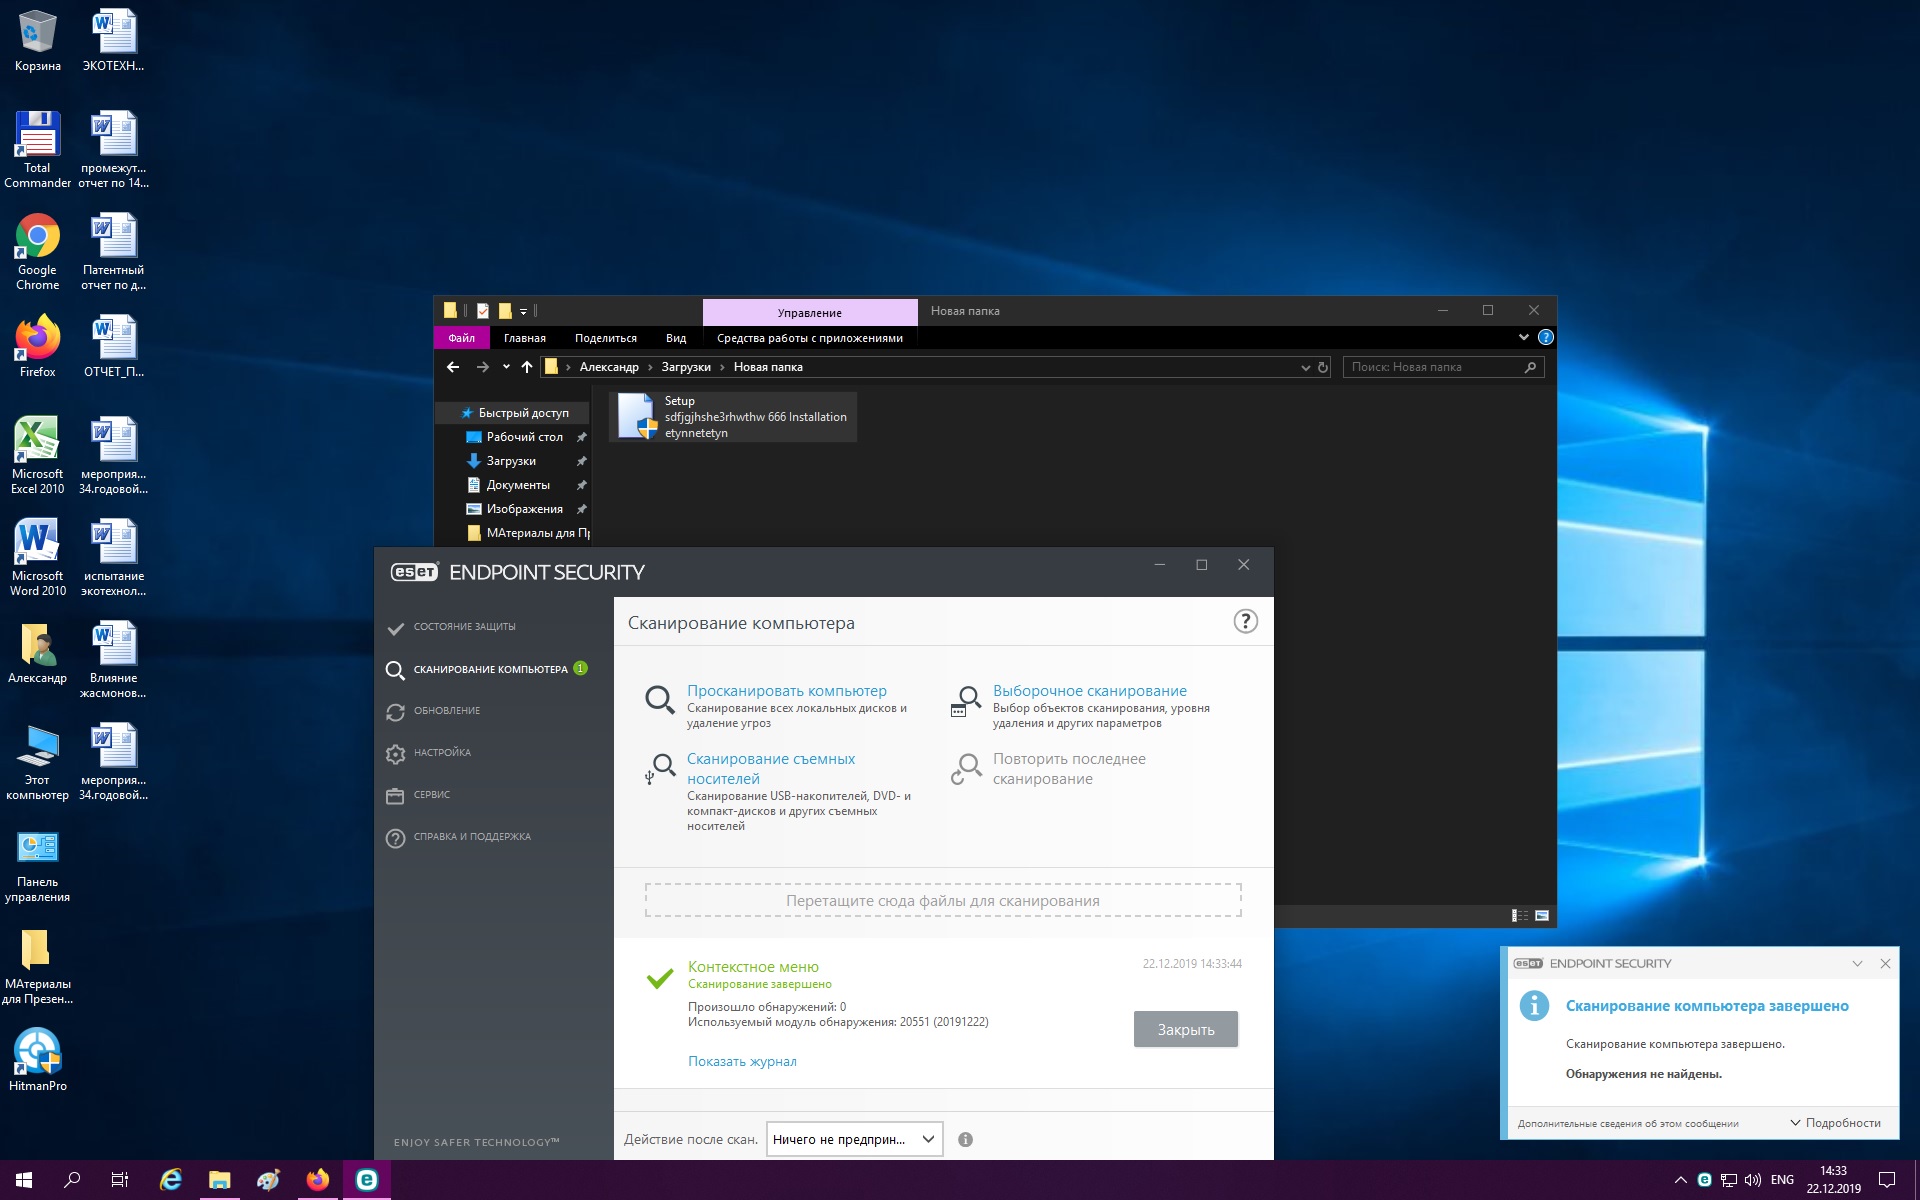Click the Explorer refresh icon in address bar
The image size is (1920, 1200).
(1323, 368)
